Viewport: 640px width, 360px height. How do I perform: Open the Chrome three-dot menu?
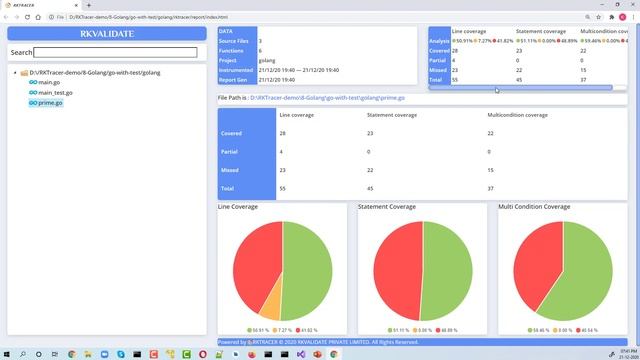pyautogui.click(x=633, y=17)
